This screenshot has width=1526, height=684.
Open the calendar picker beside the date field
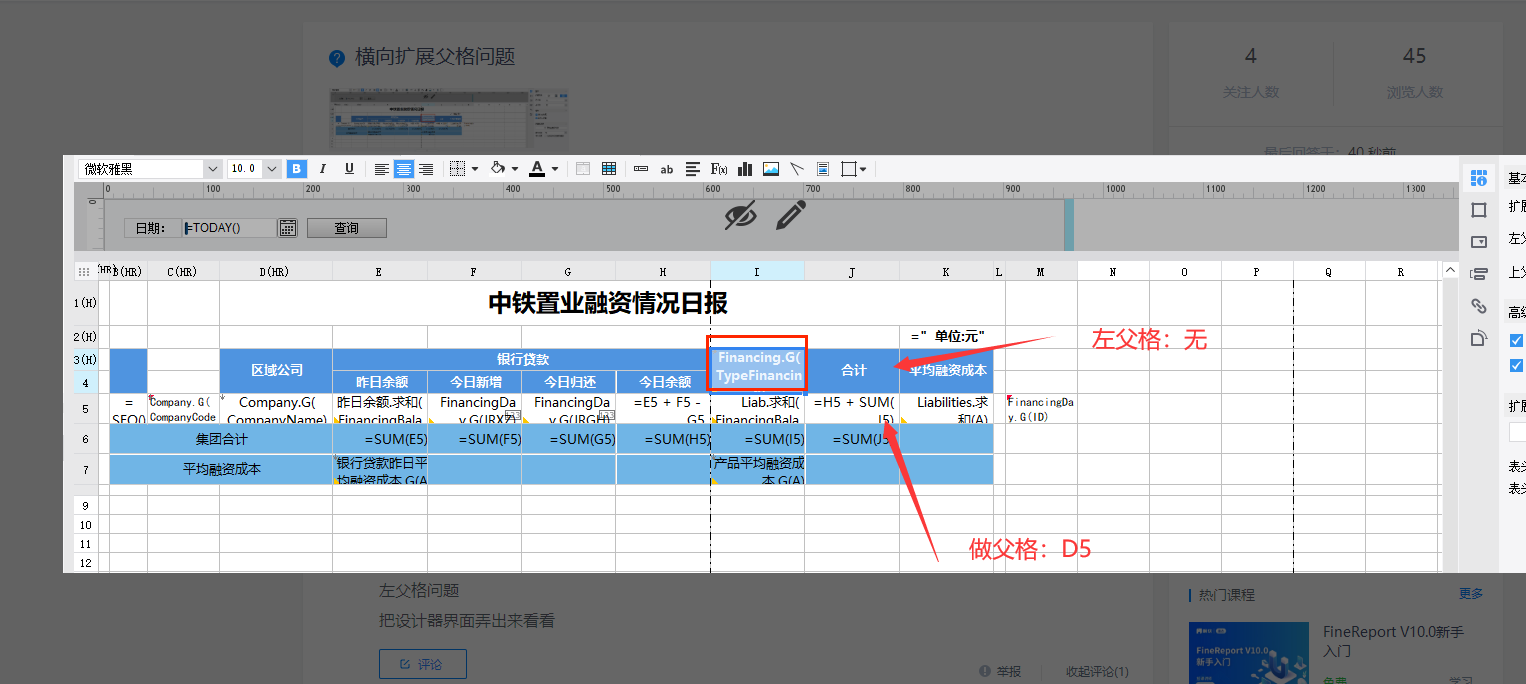(288, 228)
